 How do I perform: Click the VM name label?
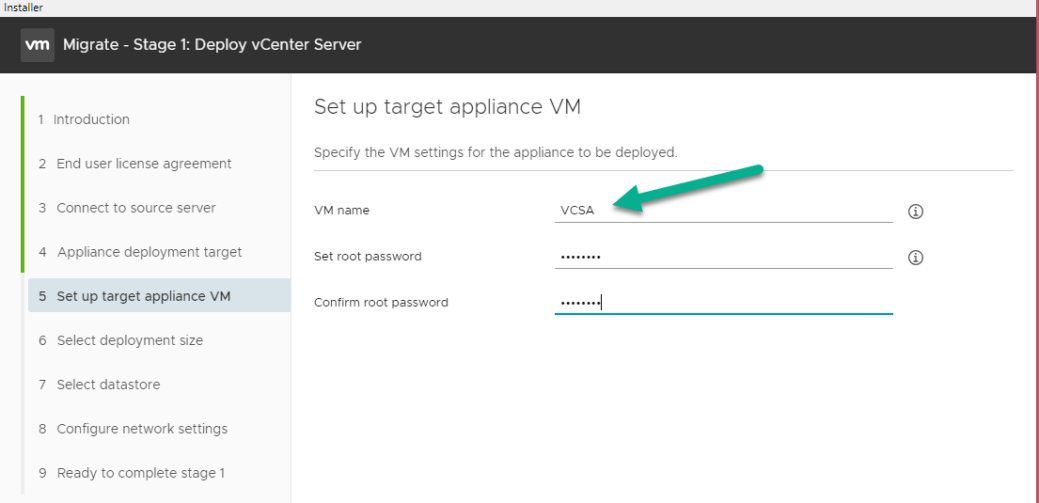pyautogui.click(x=341, y=211)
